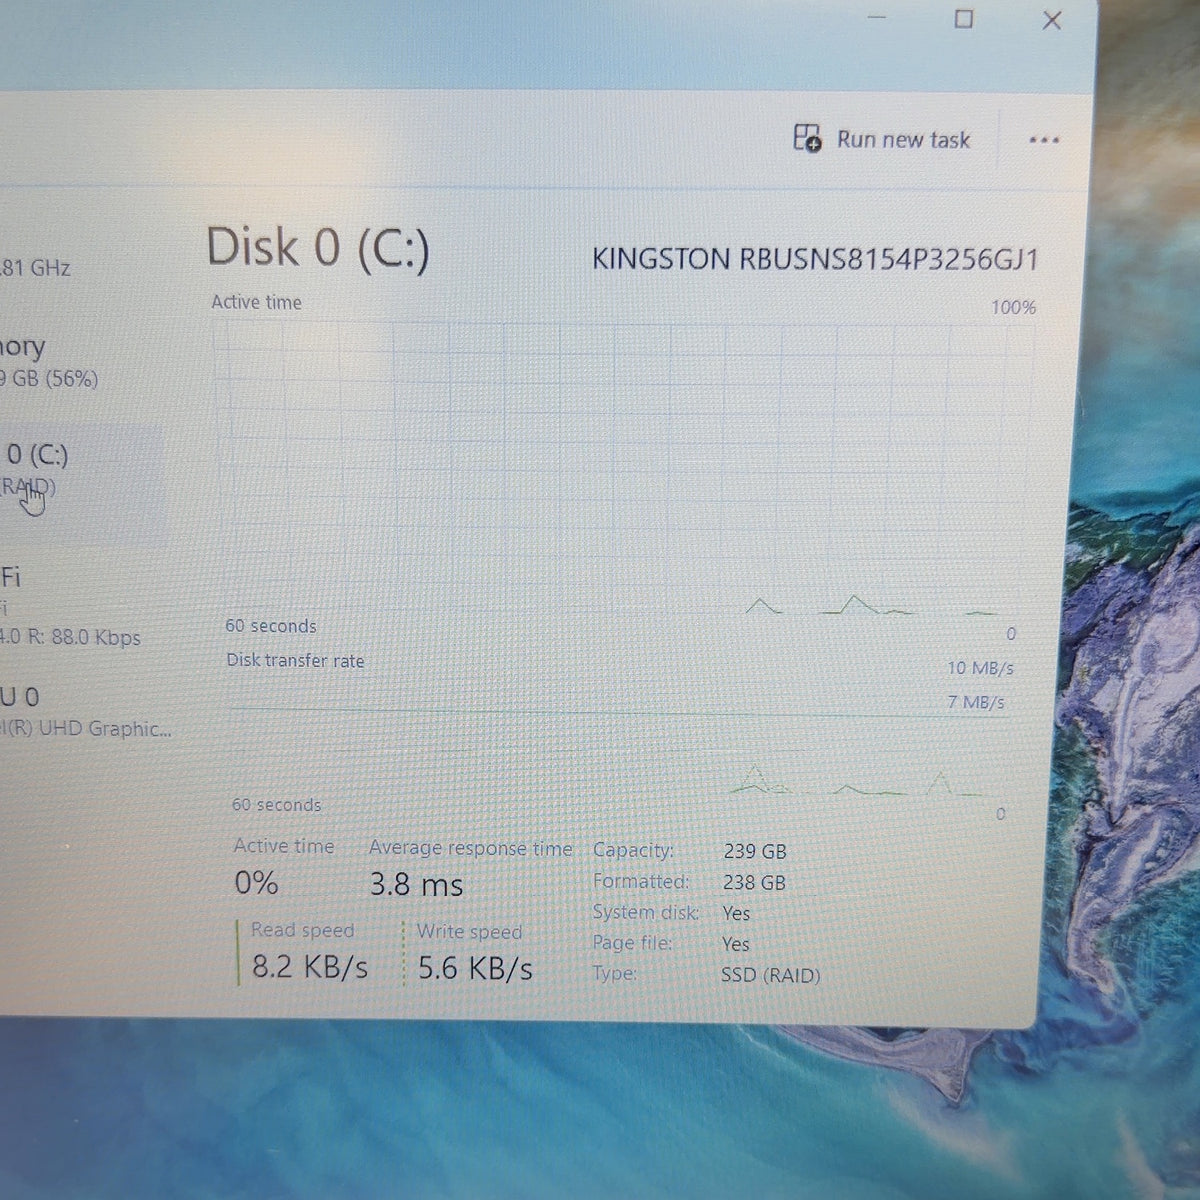
Task: Click the 100% scale label
Action: [x=1013, y=308]
